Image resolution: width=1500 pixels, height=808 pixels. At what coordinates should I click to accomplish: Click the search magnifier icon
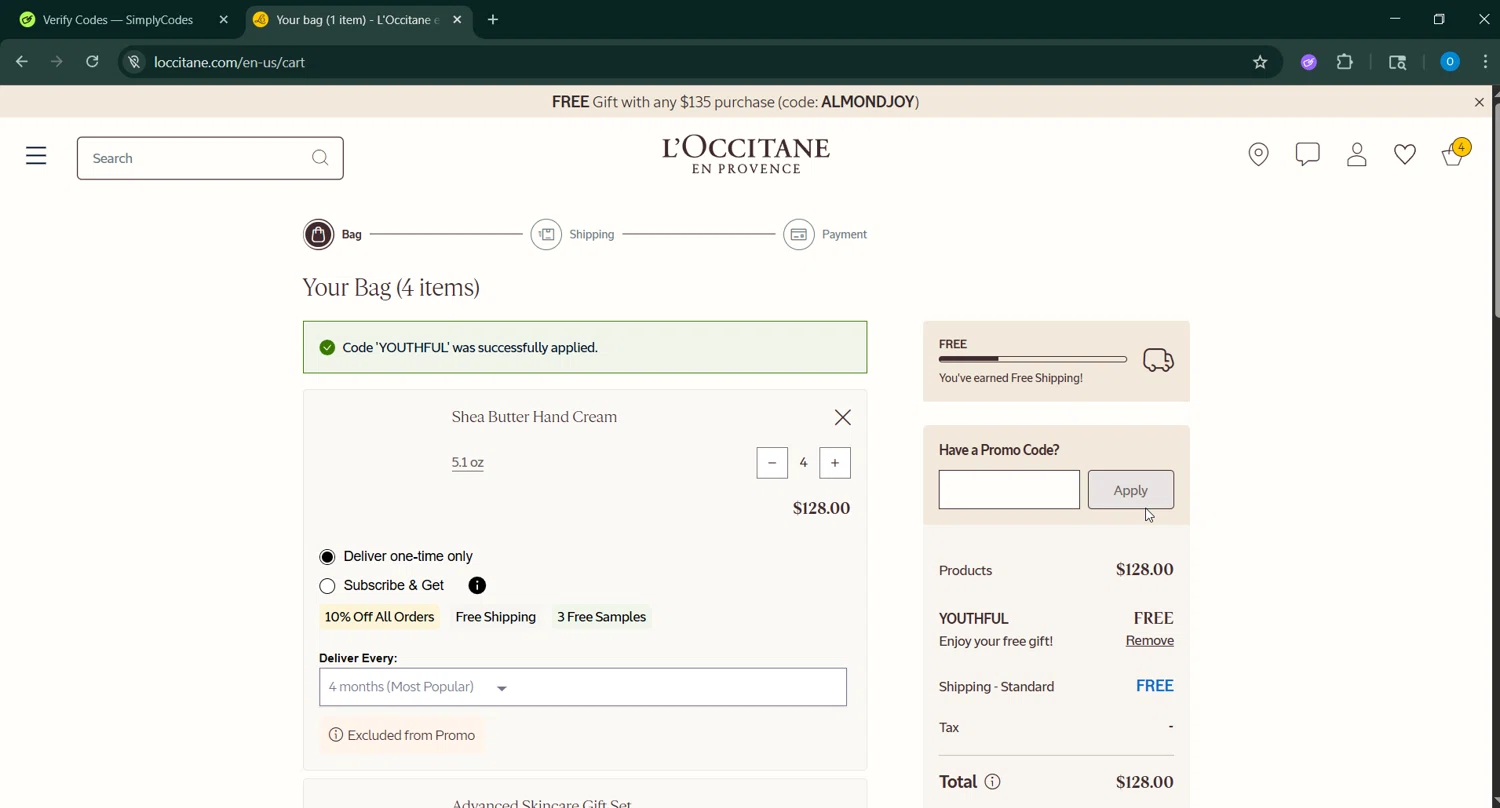point(320,158)
